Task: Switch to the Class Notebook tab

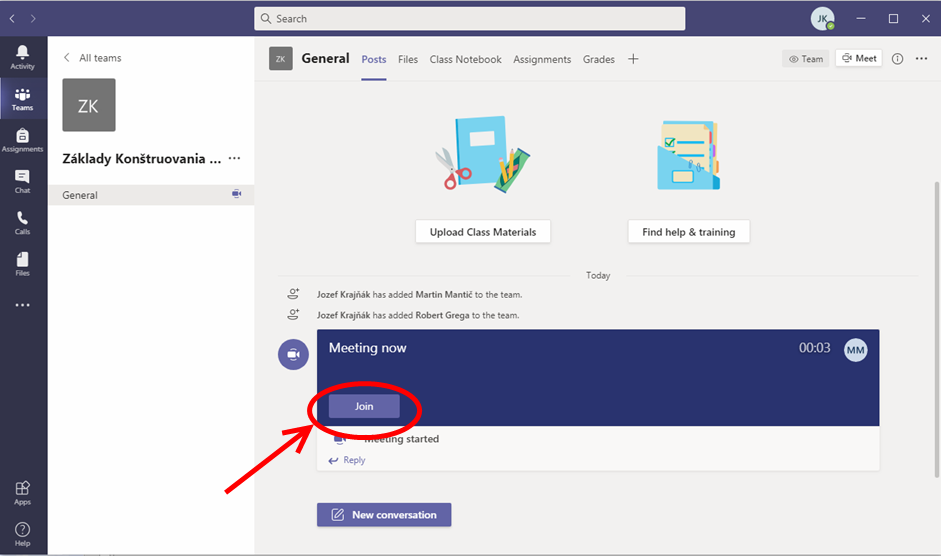Action: 465,59
